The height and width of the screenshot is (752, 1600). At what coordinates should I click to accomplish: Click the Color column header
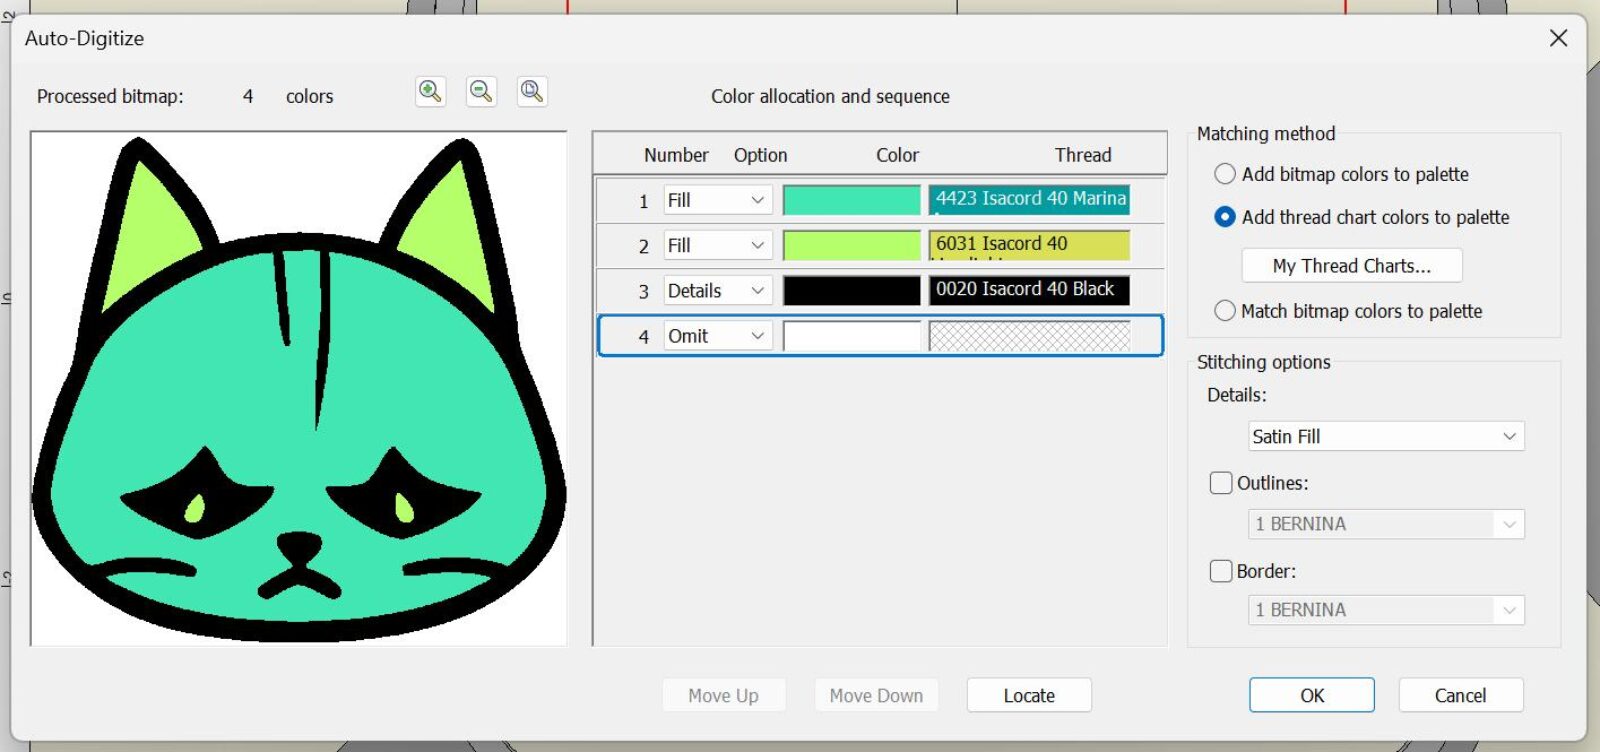pos(897,155)
